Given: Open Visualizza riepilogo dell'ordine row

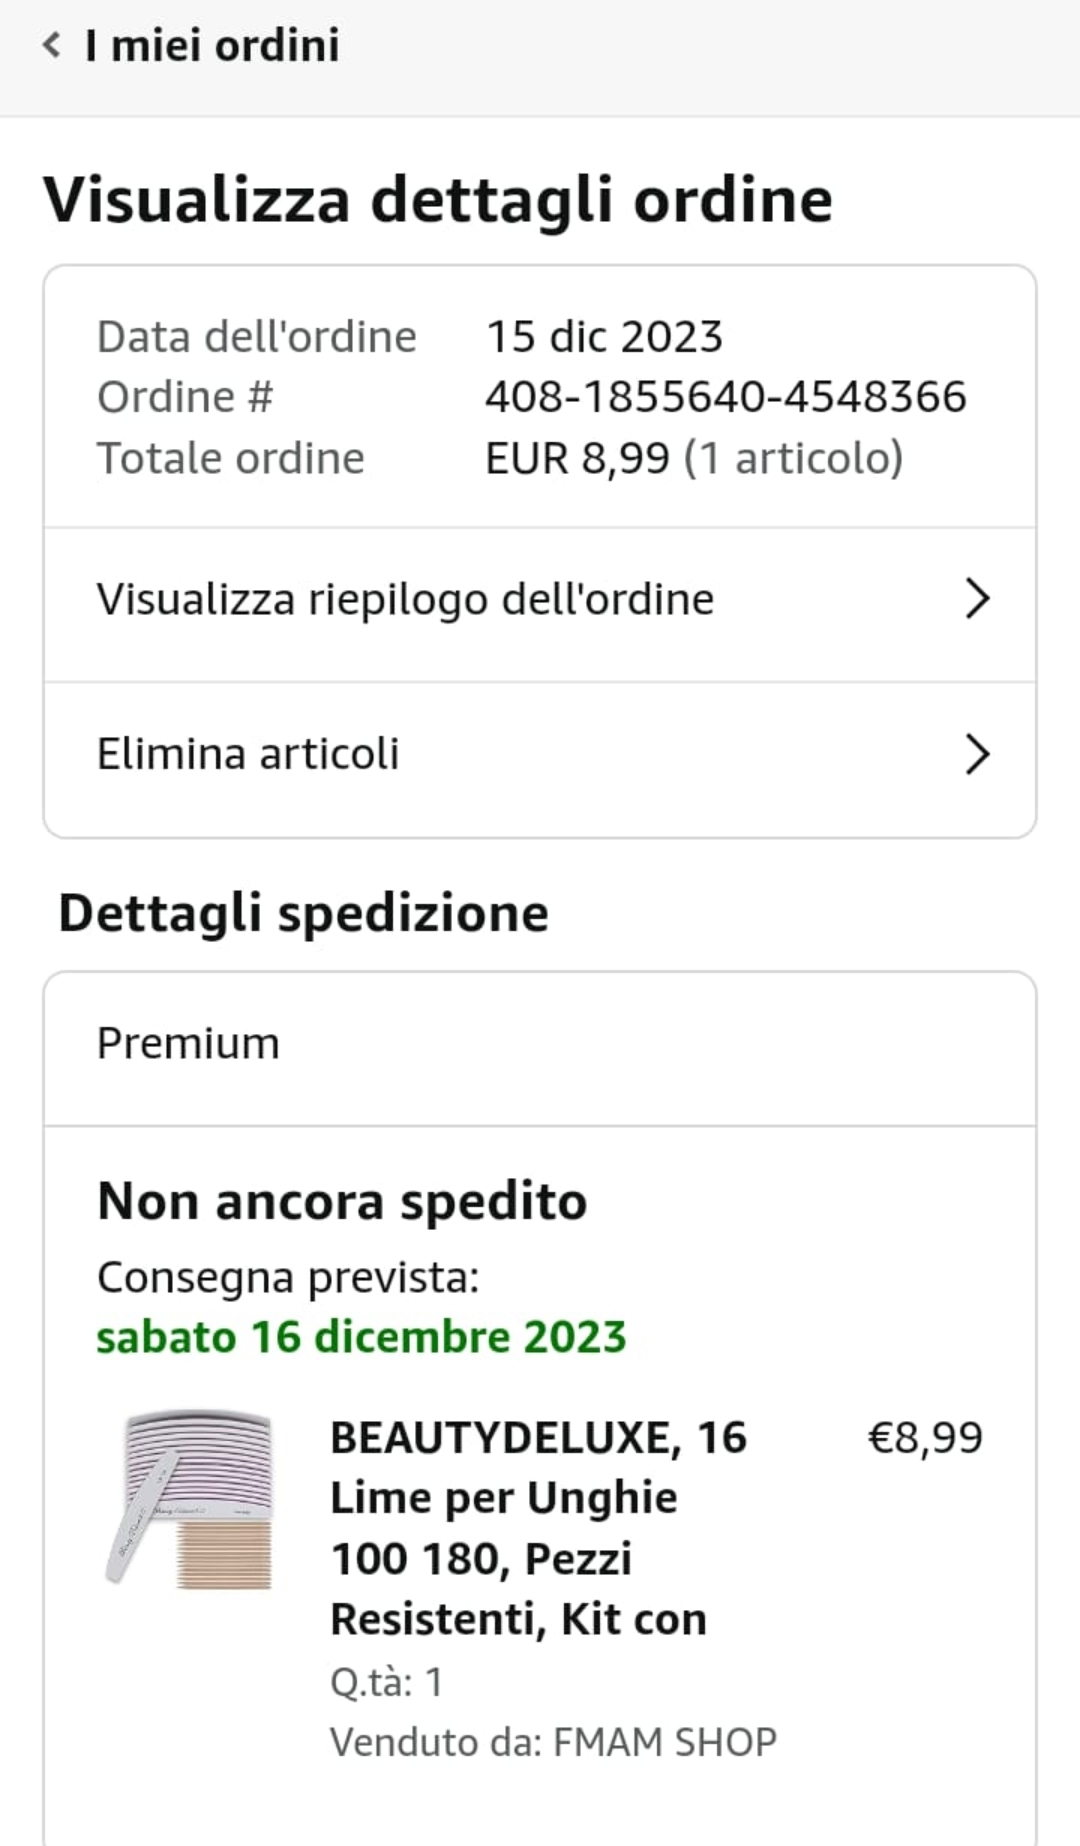Looking at the screenshot, I should (x=405, y=600).
